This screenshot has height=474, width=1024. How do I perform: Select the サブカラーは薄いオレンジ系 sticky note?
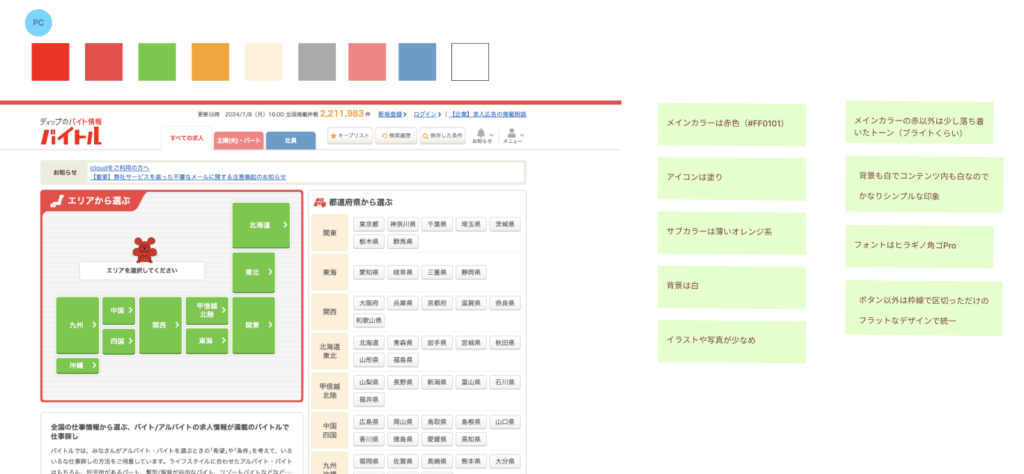tap(731, 233)
